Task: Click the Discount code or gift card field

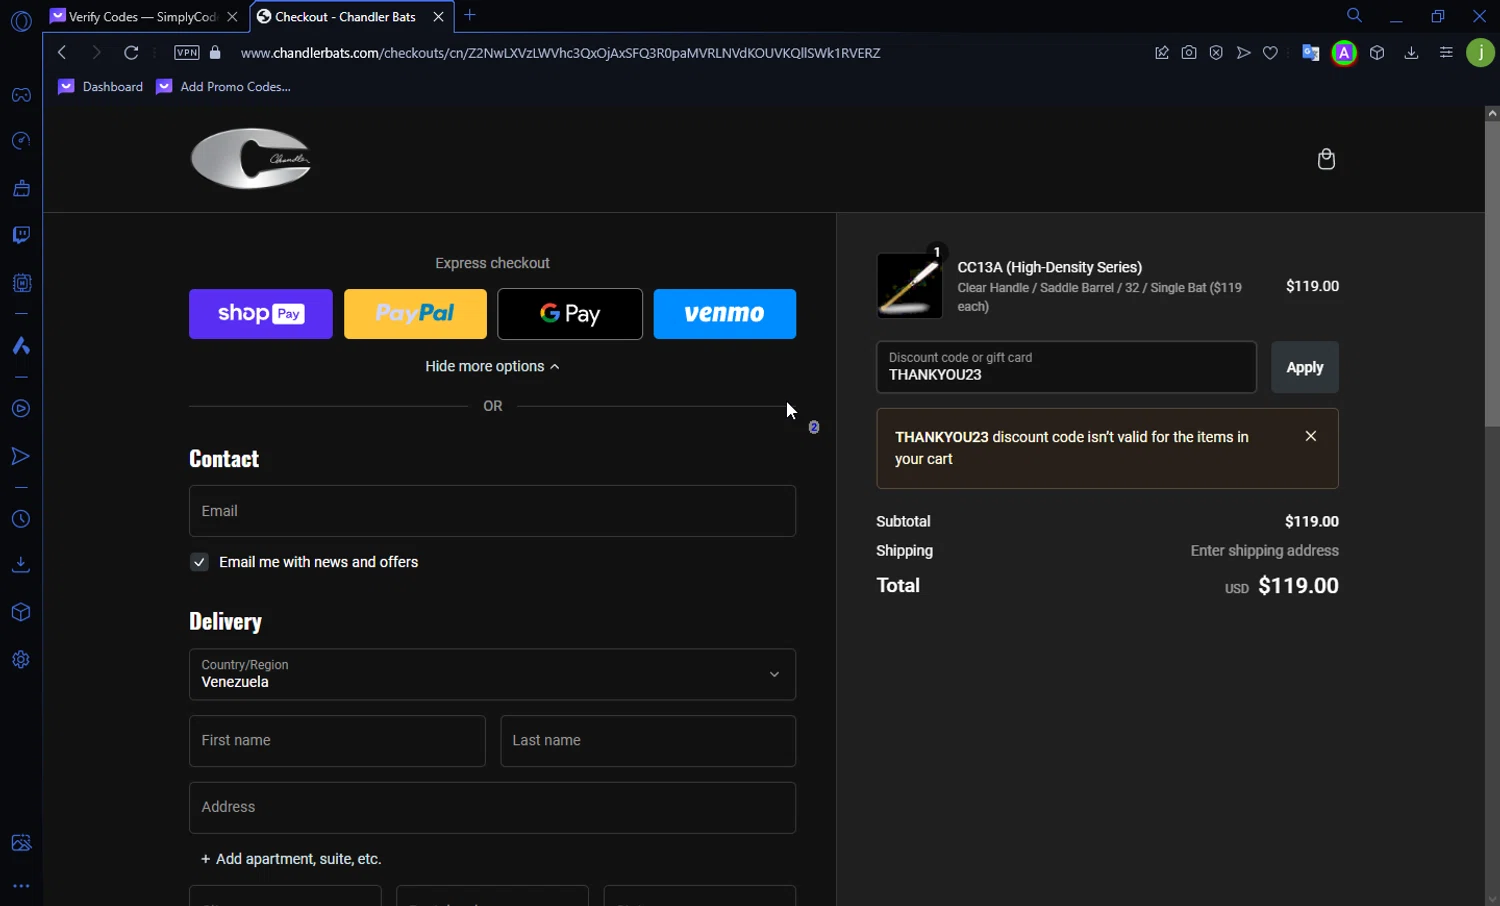Action: click(1066, 367)
